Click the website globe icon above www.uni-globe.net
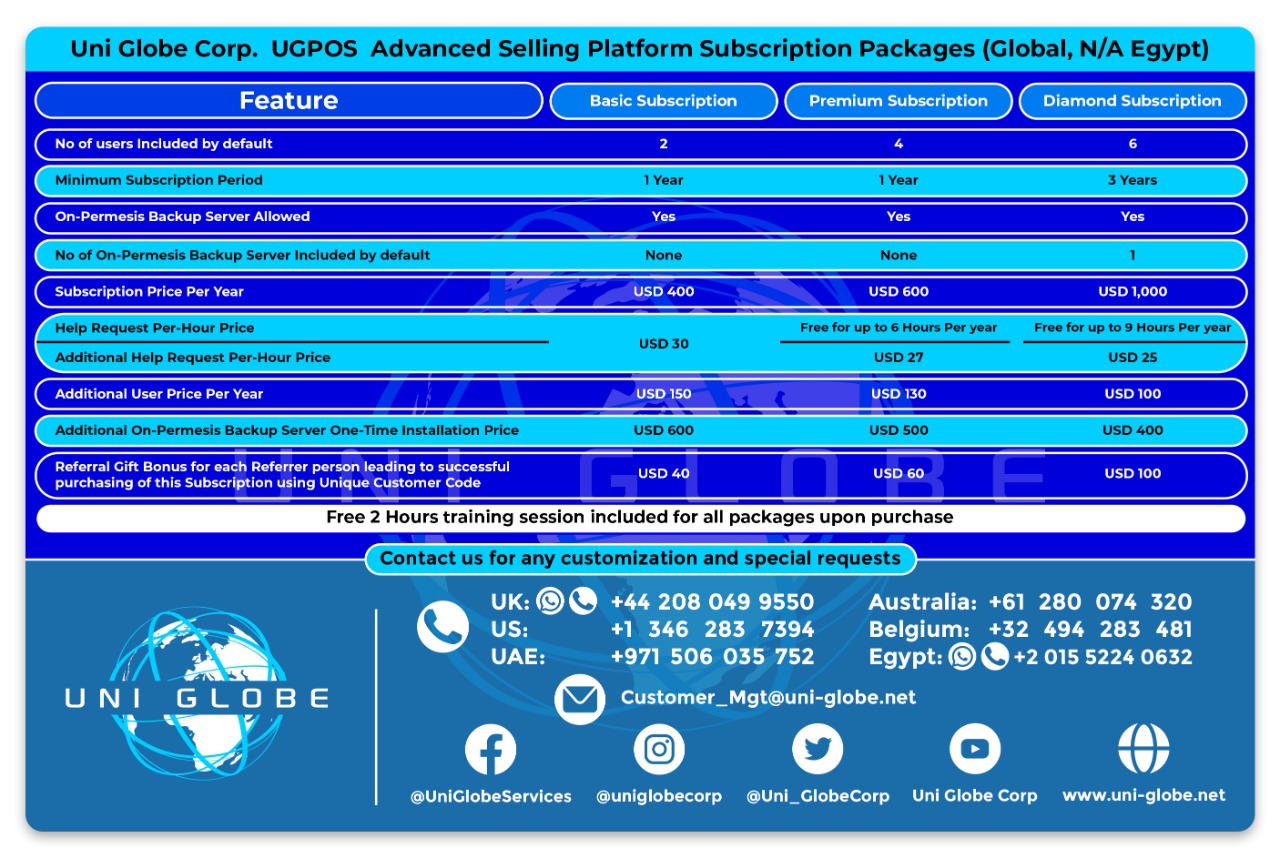Screen dimensions: 1280x858 pyautogui.click(x=1142, y=748)
